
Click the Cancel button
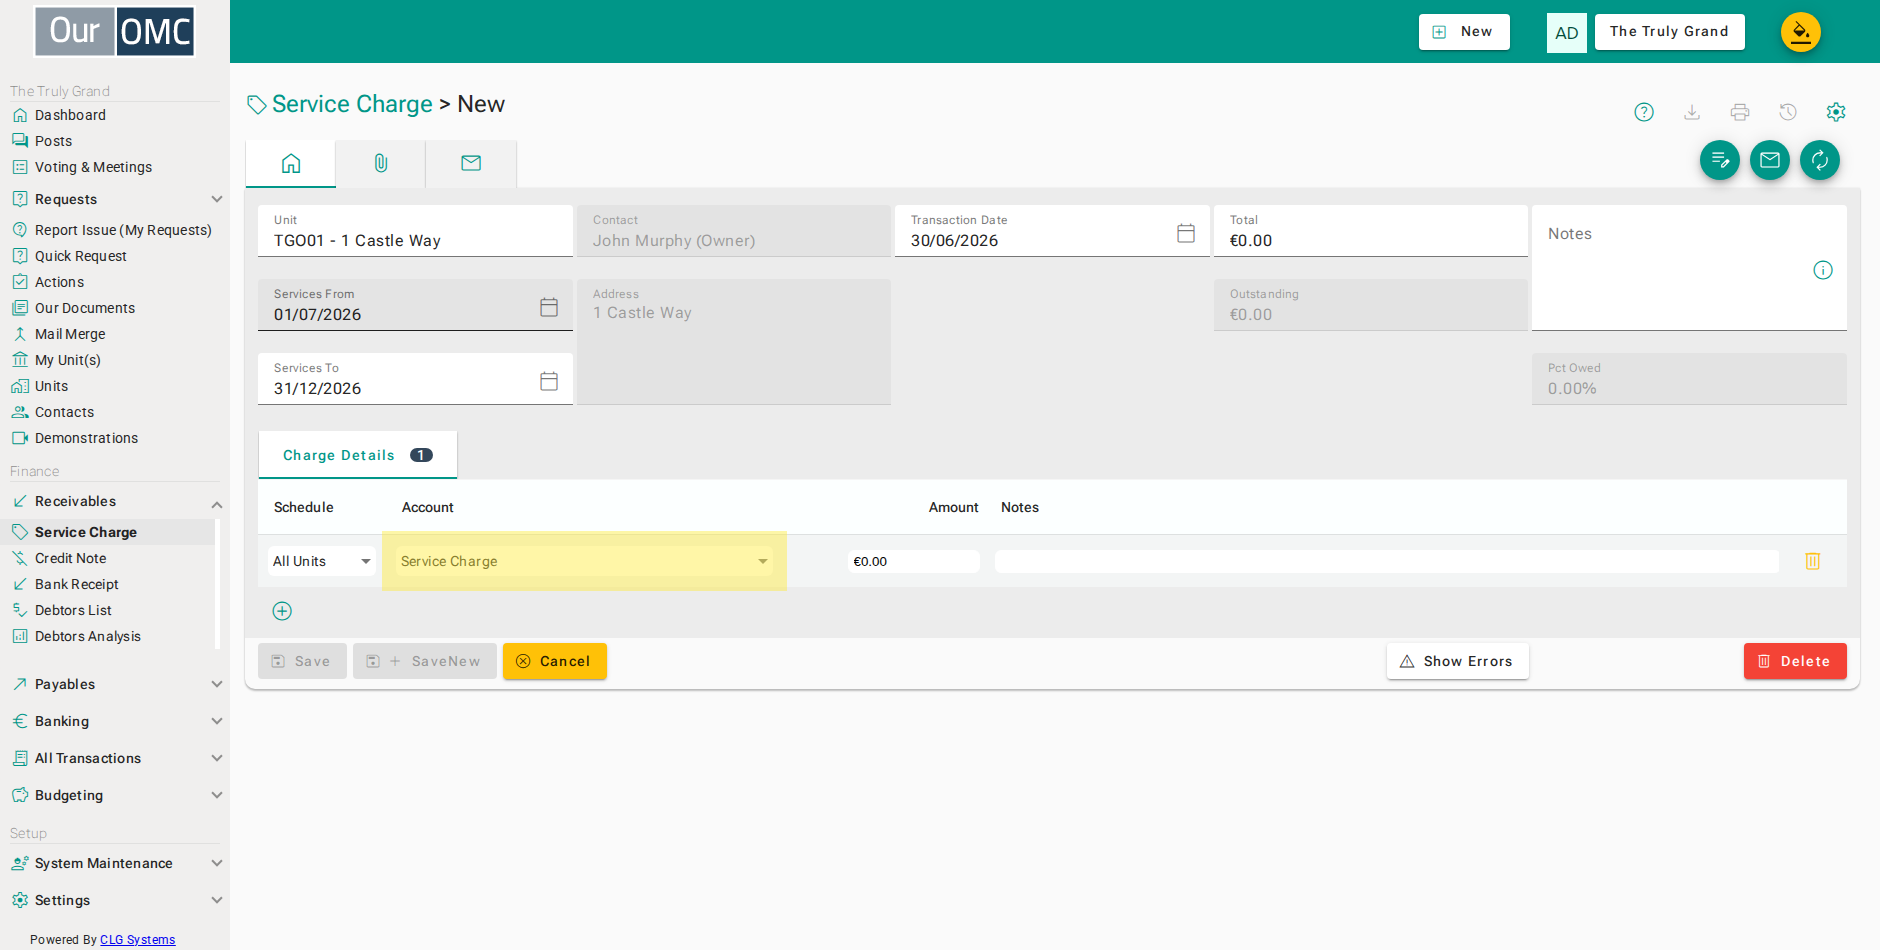555,661
